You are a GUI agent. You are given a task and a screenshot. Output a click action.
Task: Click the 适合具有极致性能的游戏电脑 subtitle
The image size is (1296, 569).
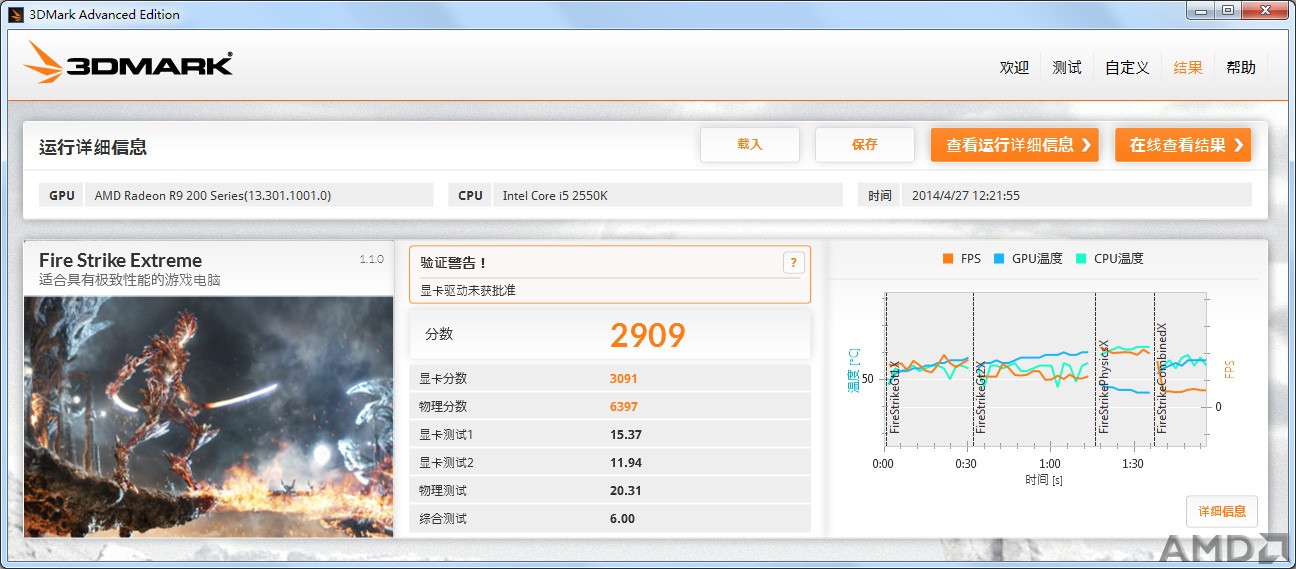pyautogui.click(x=130, y=280)
